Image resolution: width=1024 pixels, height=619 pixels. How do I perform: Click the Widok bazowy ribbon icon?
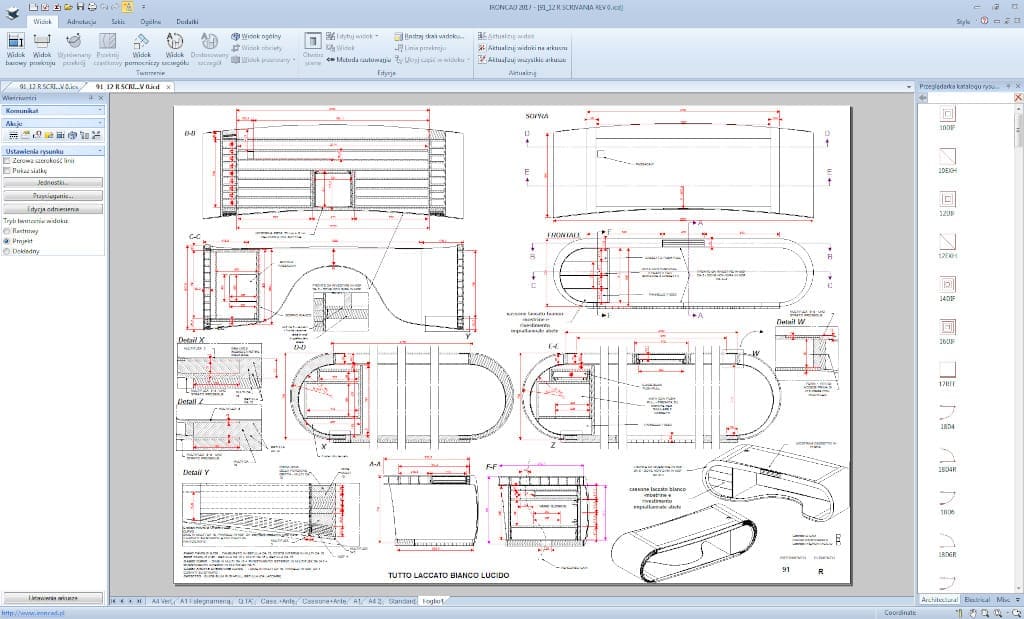16,48
